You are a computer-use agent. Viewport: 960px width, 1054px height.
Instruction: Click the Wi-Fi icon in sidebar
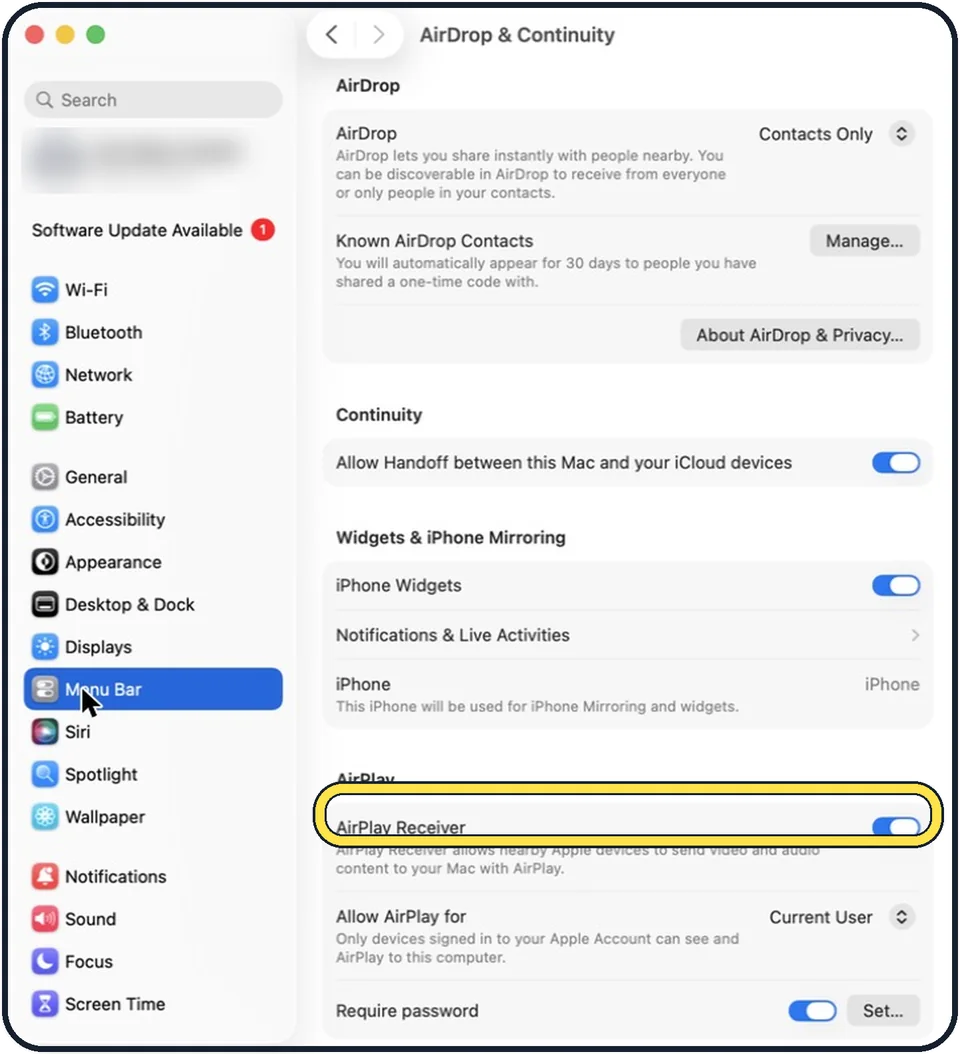click(x=45, y=290)
